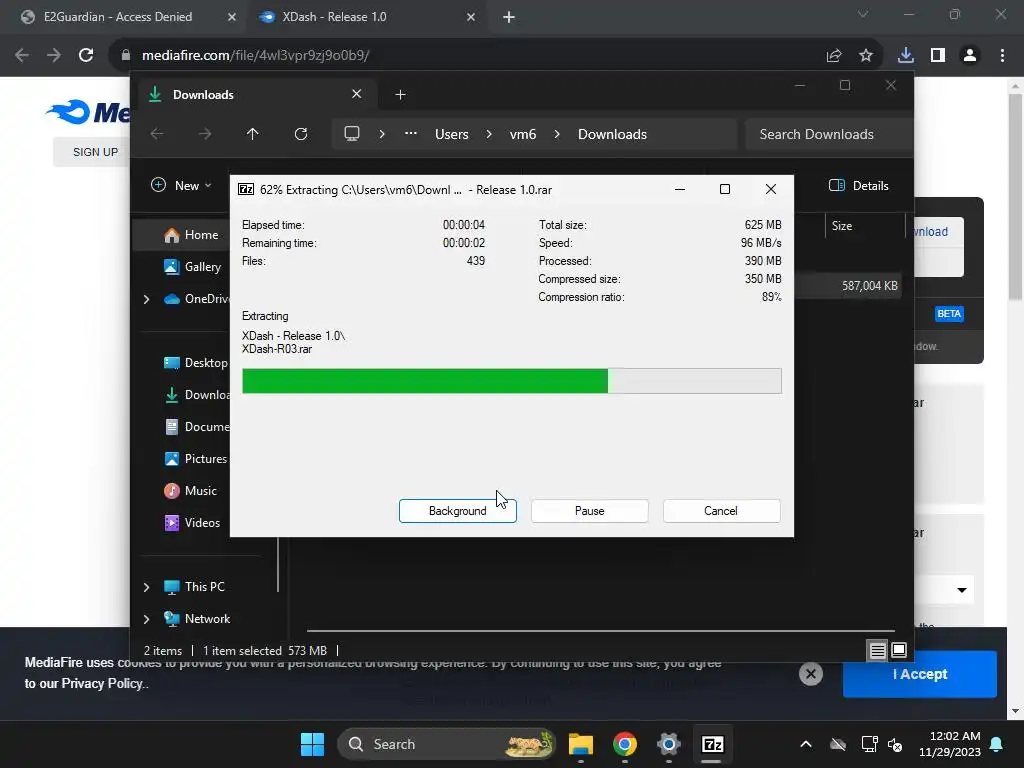
Task: Click vm6 in the breadcrumb path
Action: click(522, 134)
